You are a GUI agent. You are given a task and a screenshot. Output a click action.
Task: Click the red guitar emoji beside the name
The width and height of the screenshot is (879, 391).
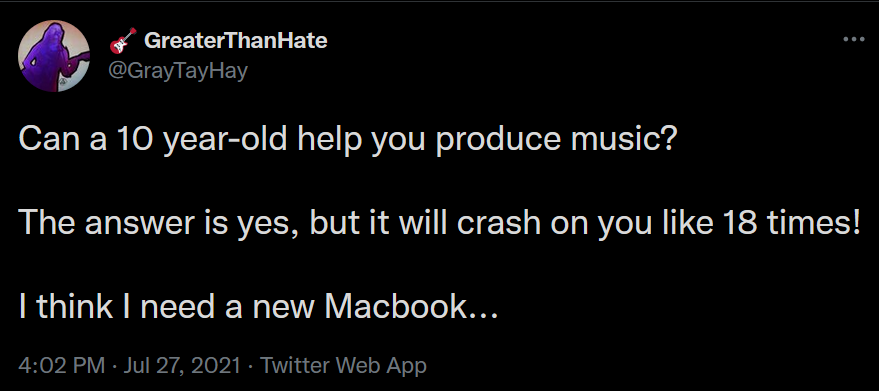123,40
